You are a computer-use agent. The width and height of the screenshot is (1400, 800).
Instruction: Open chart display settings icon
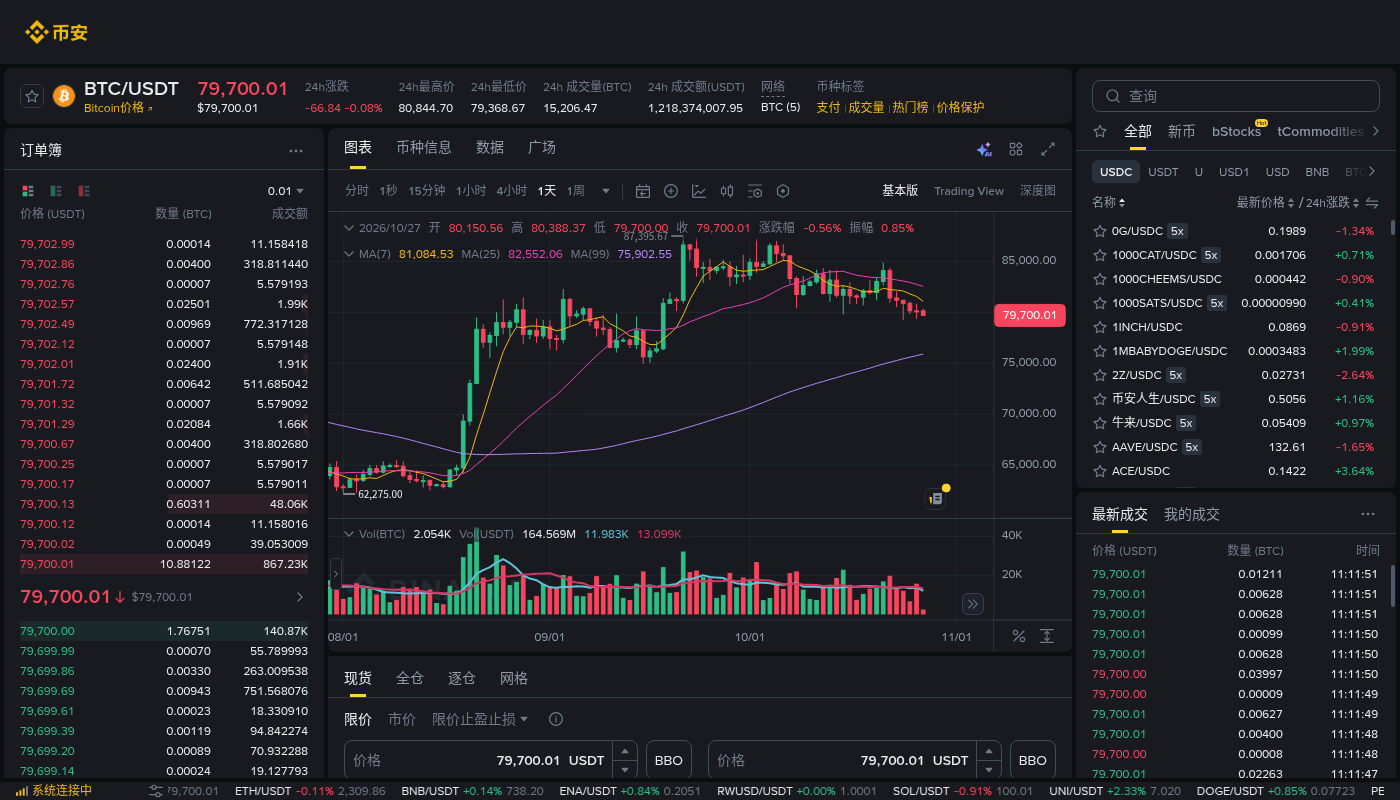tap(755, 191)
